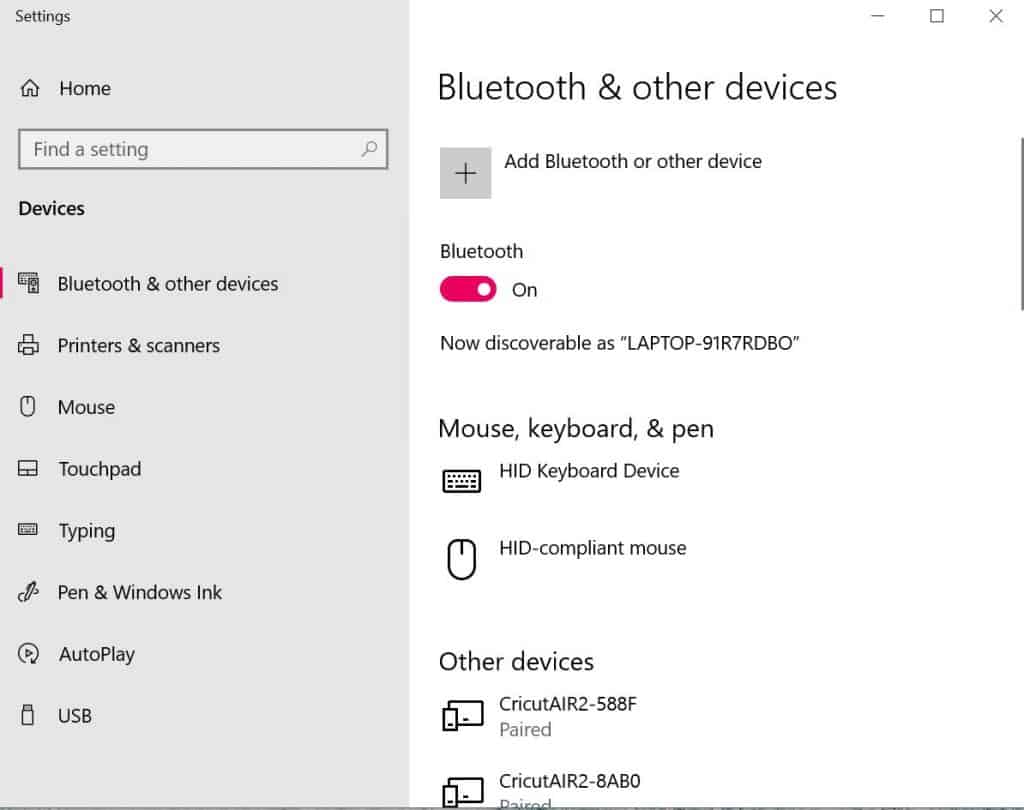Turn off the Bluetooth toggle

click(468, 290)
